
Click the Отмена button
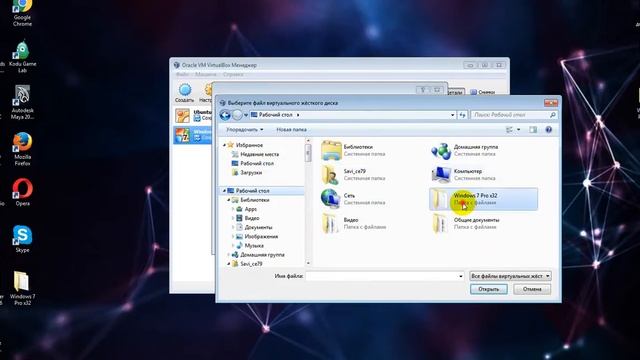[532, 289]
